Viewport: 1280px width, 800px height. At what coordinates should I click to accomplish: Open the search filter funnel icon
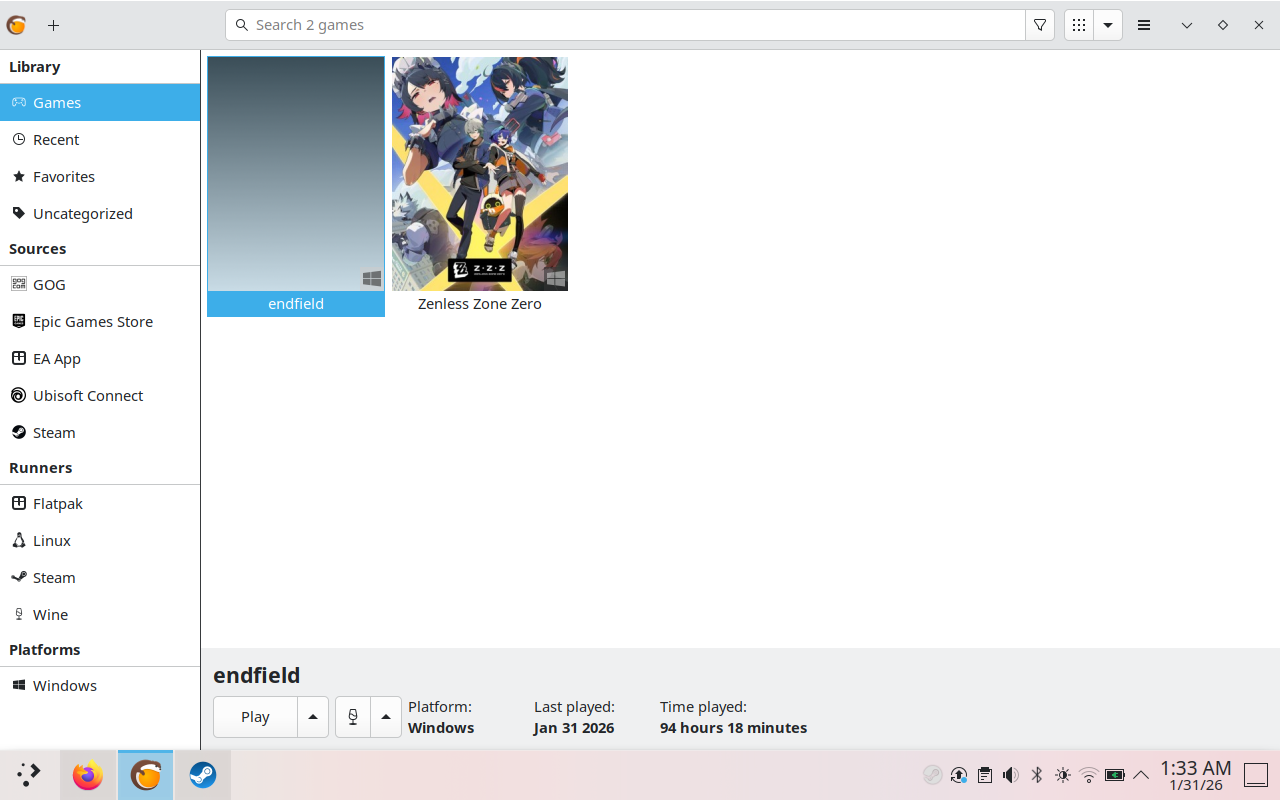click(x=1040, y=25)
